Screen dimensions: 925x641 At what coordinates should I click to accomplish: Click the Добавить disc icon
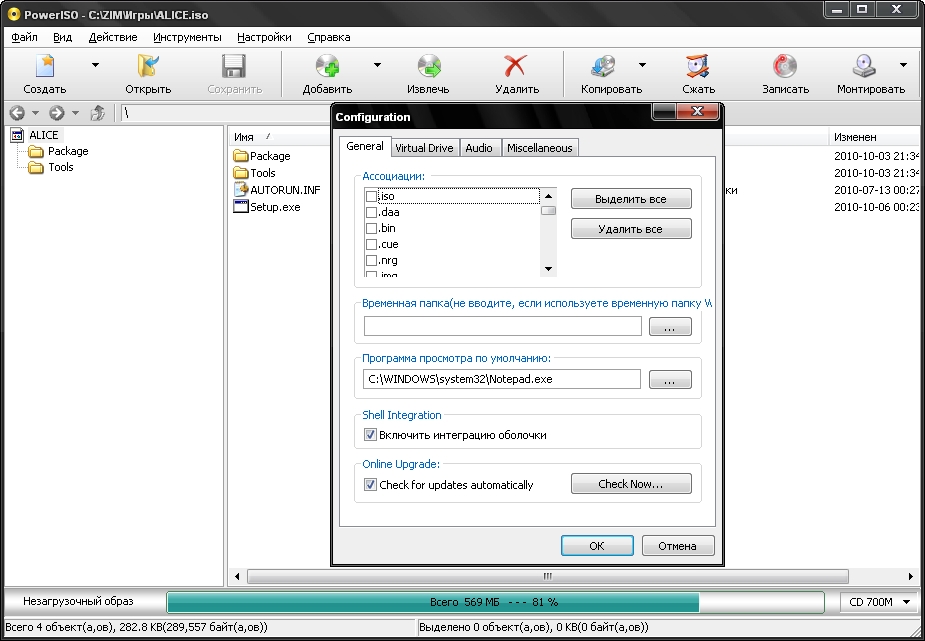pyautogui.click(x=327, y=66)
